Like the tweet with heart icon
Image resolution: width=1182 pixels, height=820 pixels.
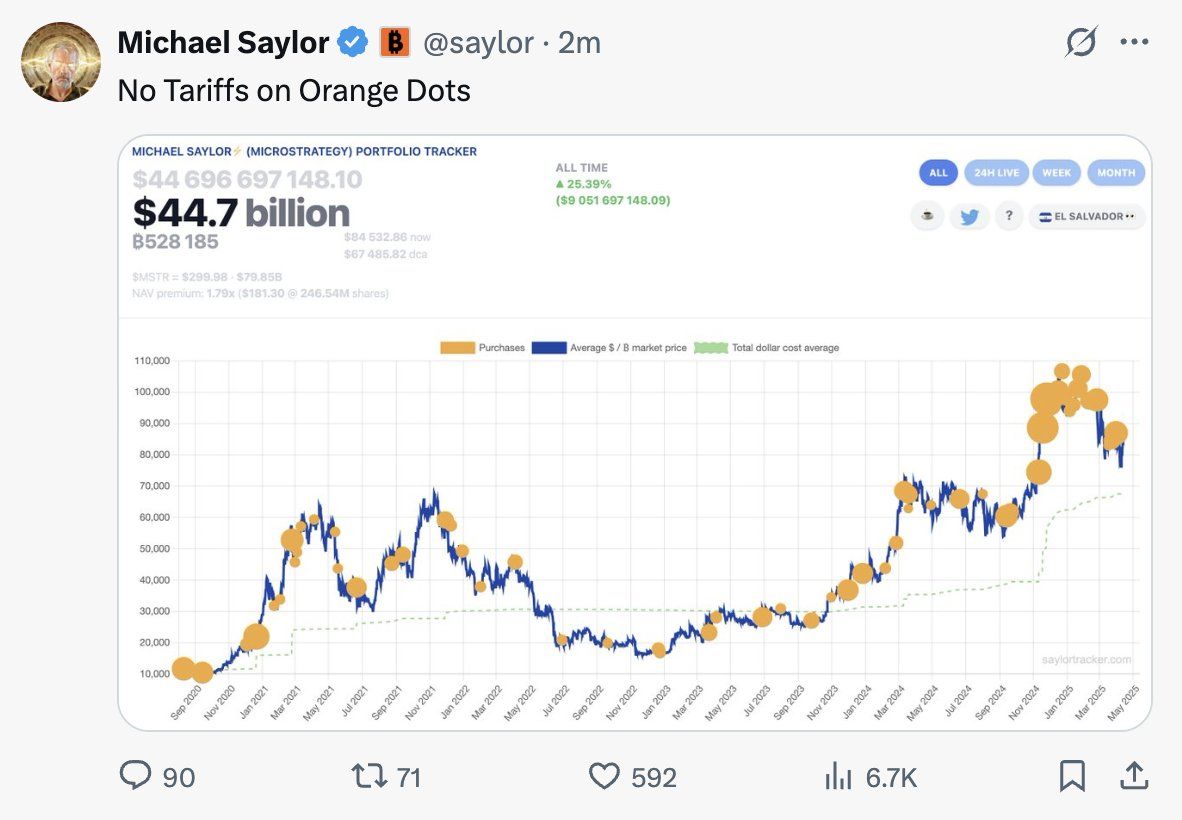click(604, 776)
